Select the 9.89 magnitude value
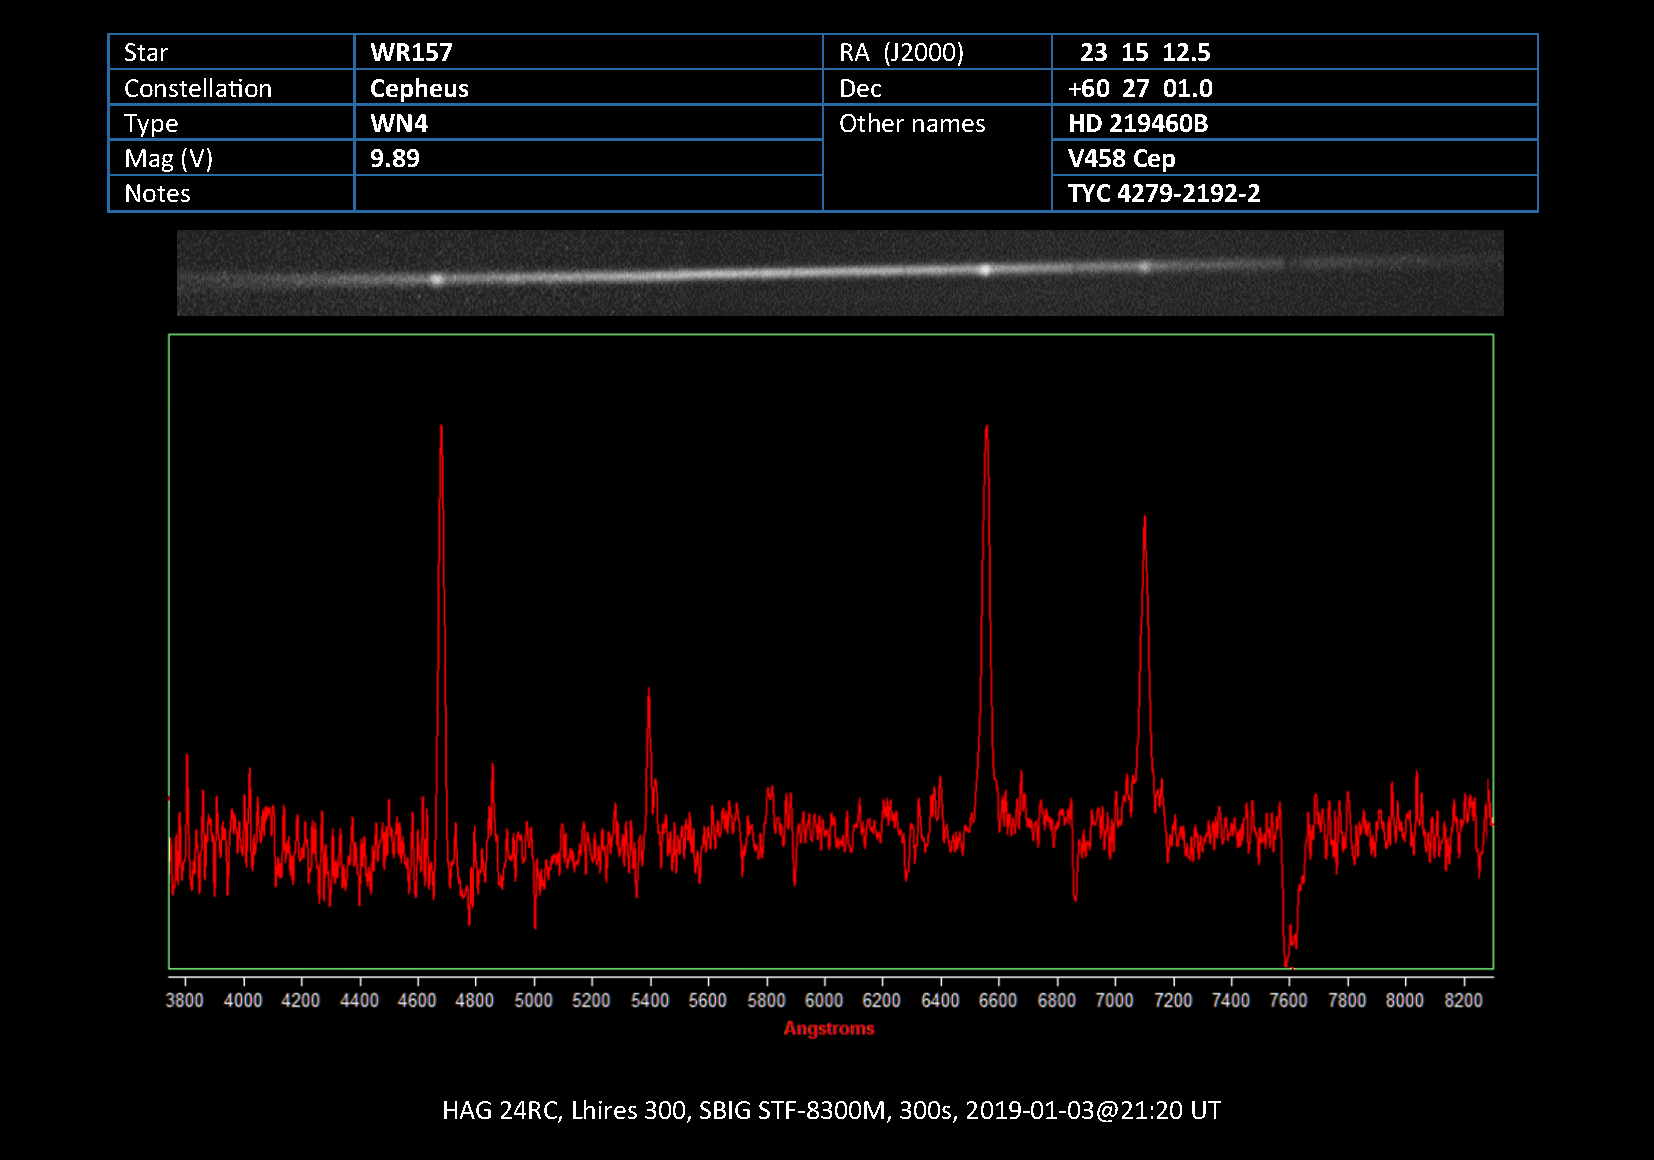The width and height of the screenshot is (1654, 1160). [395, 158]
